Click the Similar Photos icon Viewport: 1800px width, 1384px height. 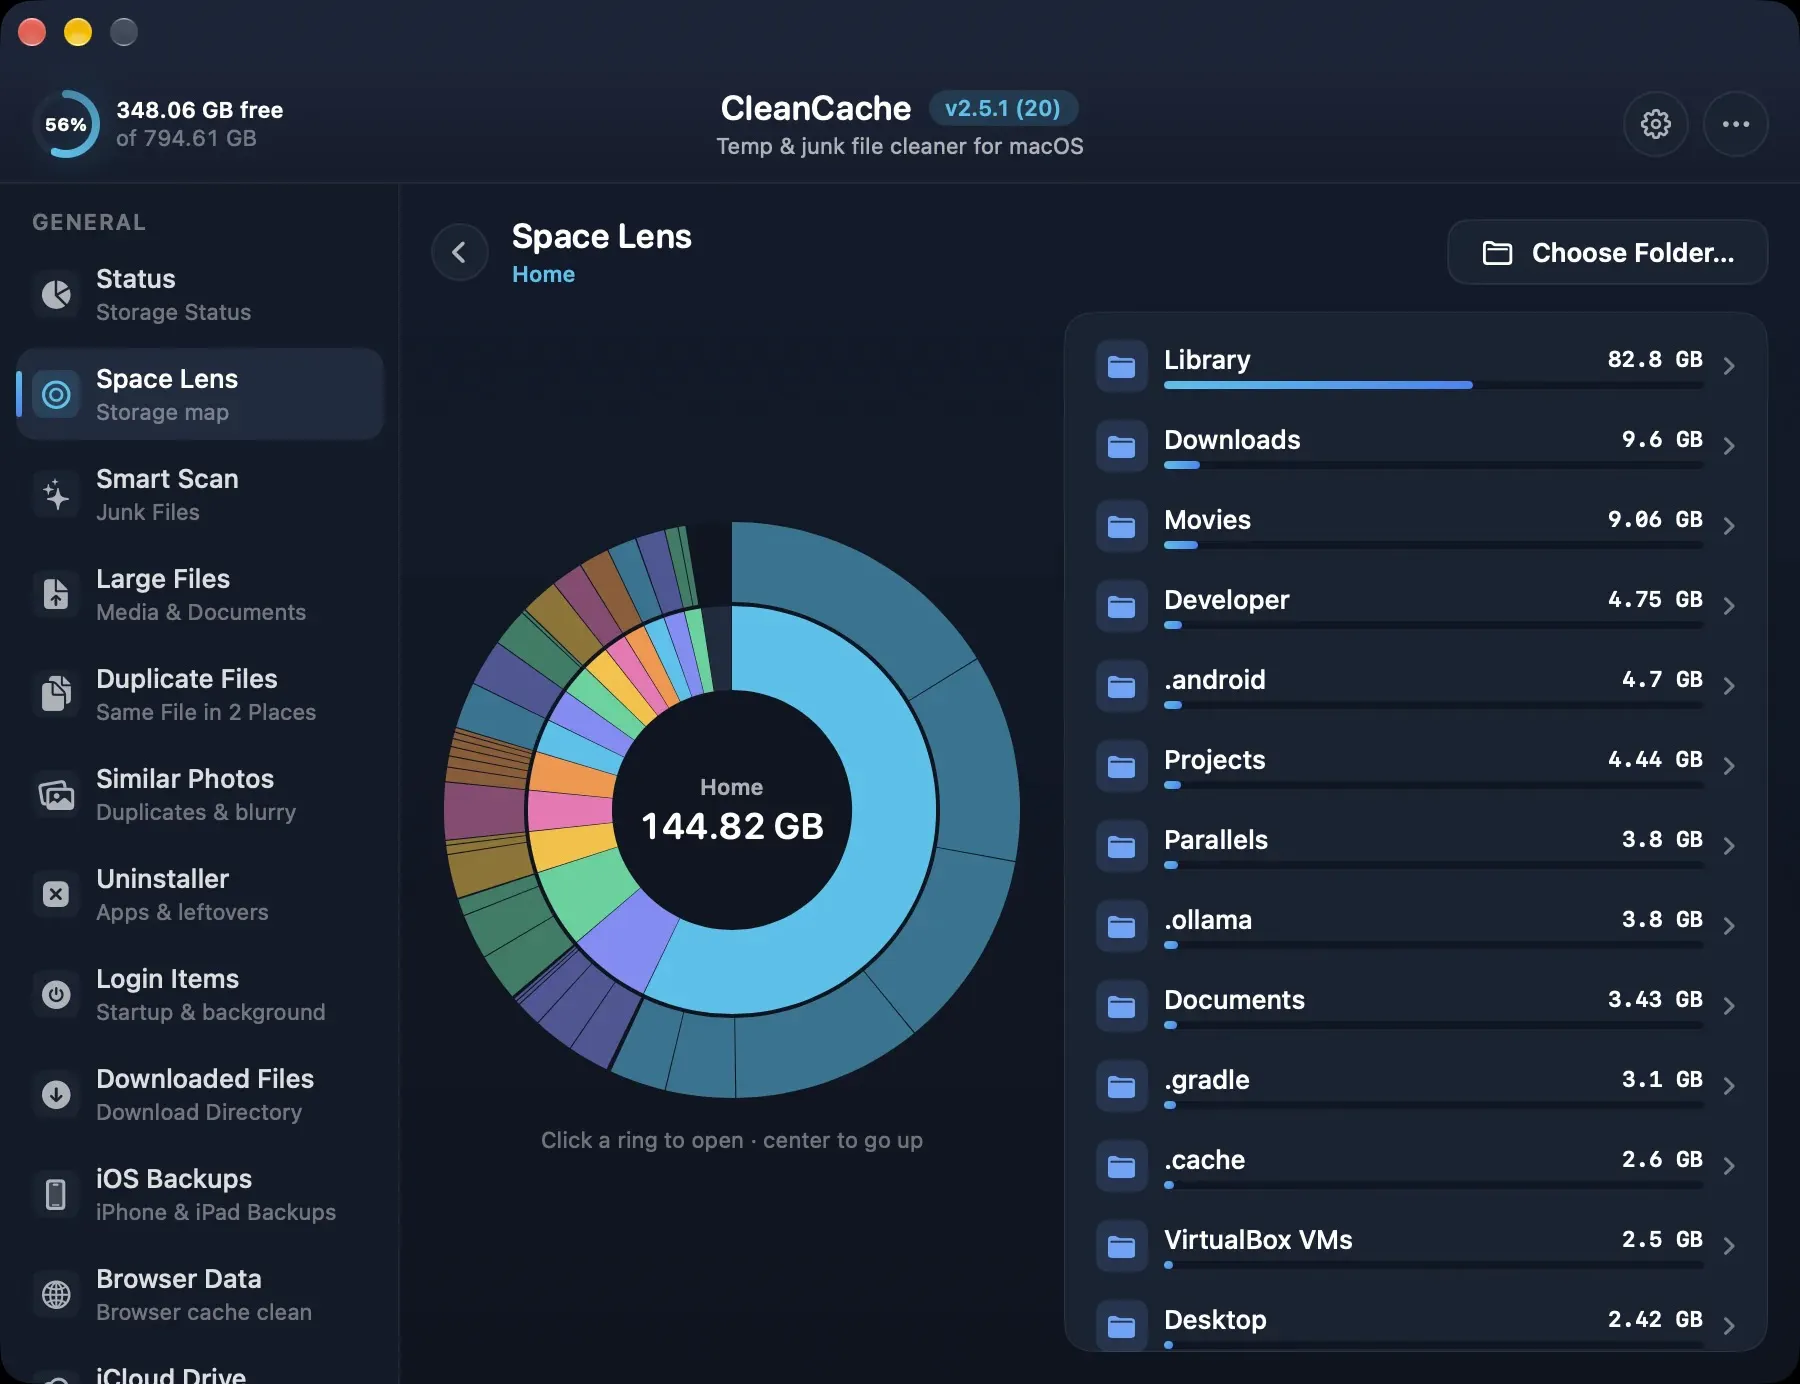tap(56, 794)
